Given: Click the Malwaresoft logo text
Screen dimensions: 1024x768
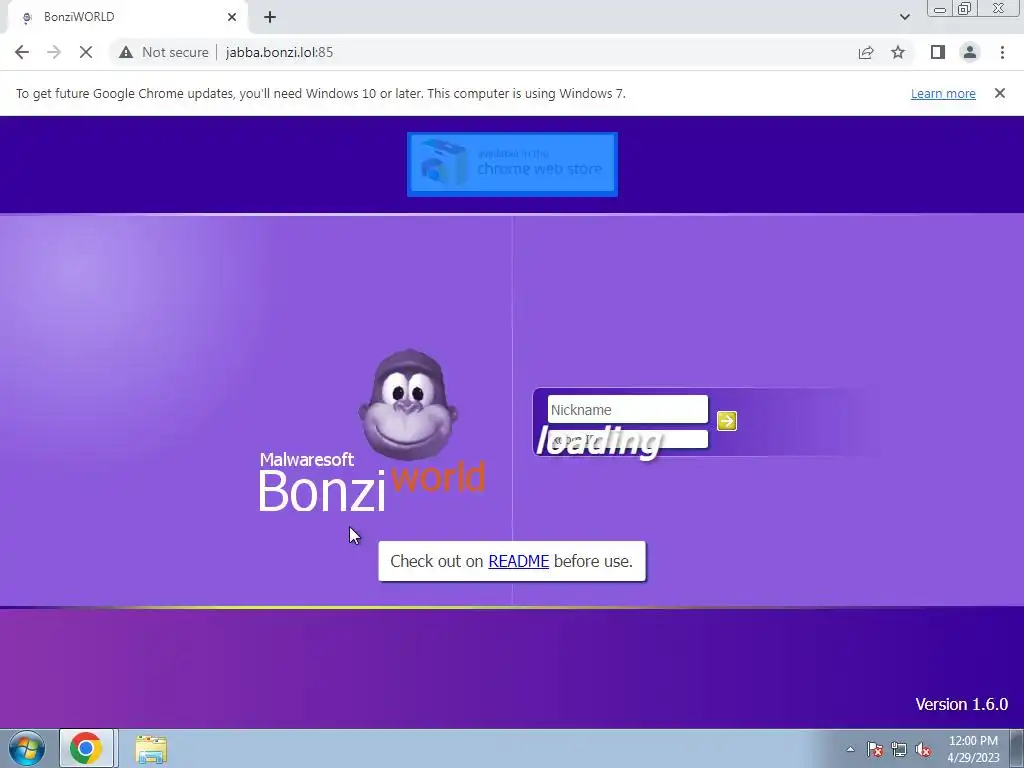Looking at the screenshot, I should click(307, 459).
